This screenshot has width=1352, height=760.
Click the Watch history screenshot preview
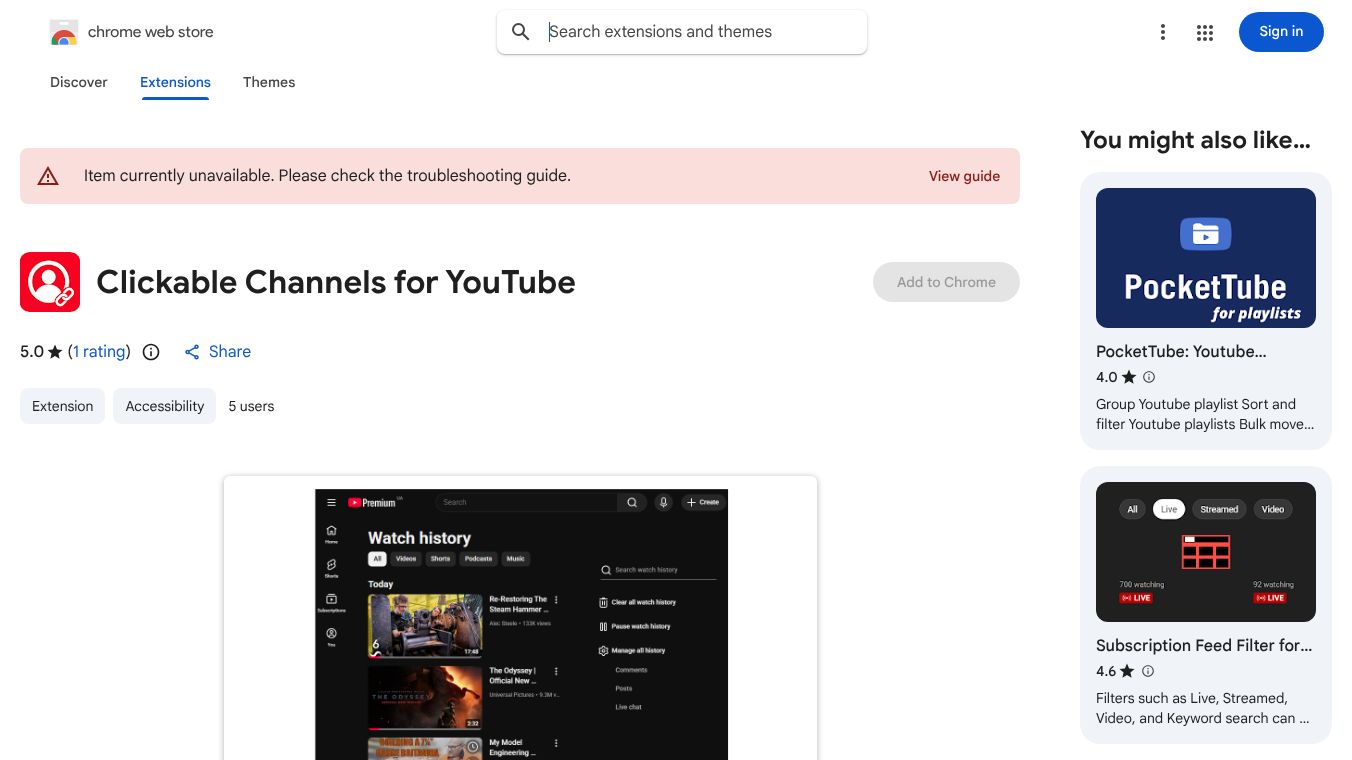[521, 618]
